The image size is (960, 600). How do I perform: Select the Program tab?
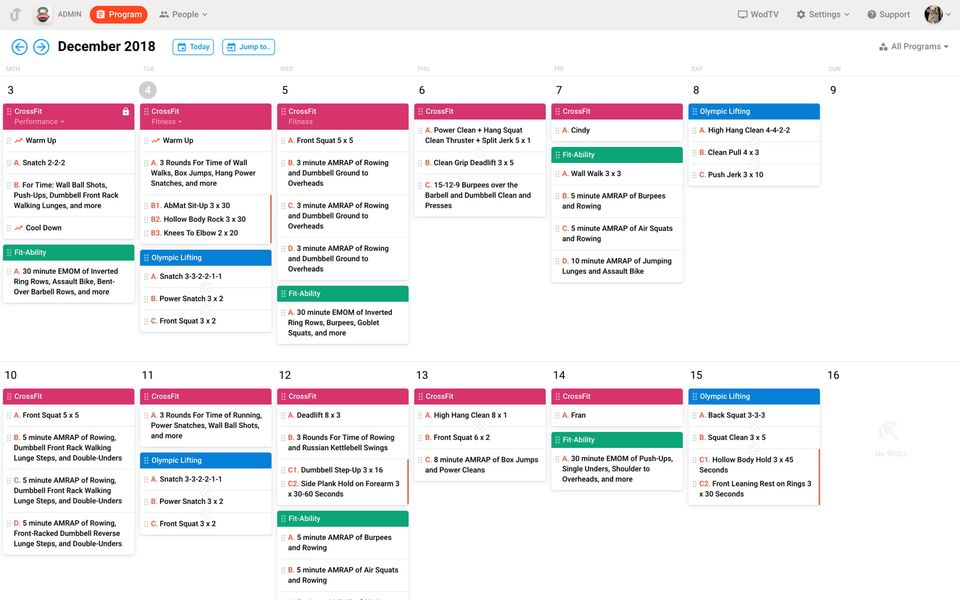[x=119, y=14]
